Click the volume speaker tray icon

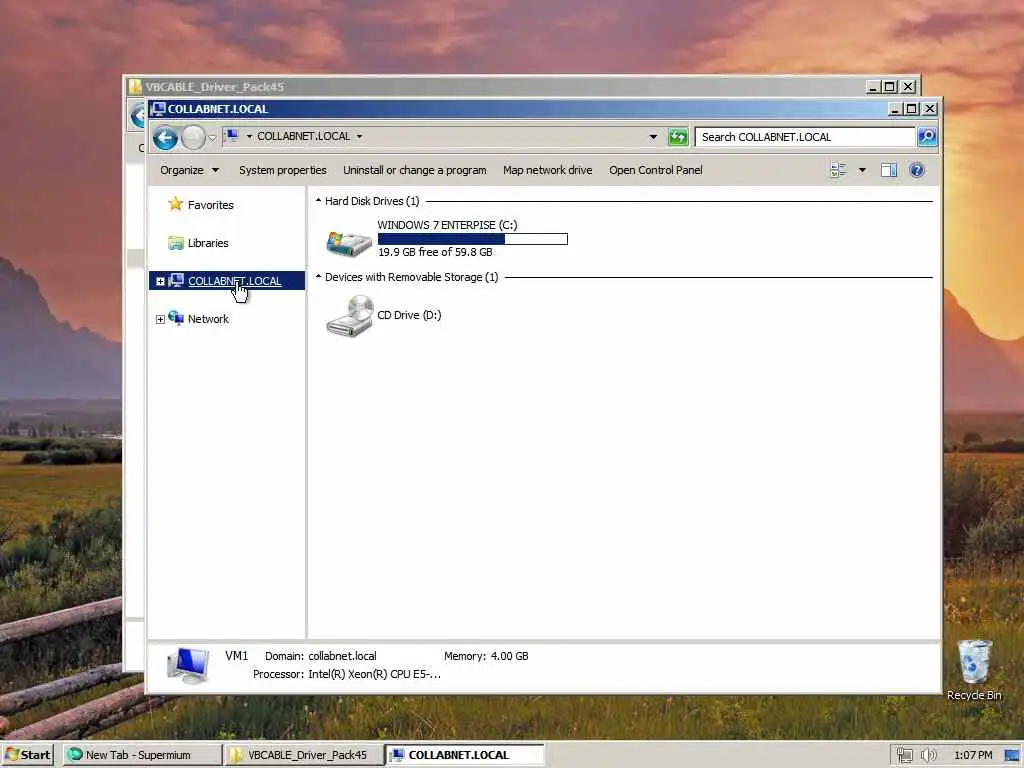[x=928, y=755]
